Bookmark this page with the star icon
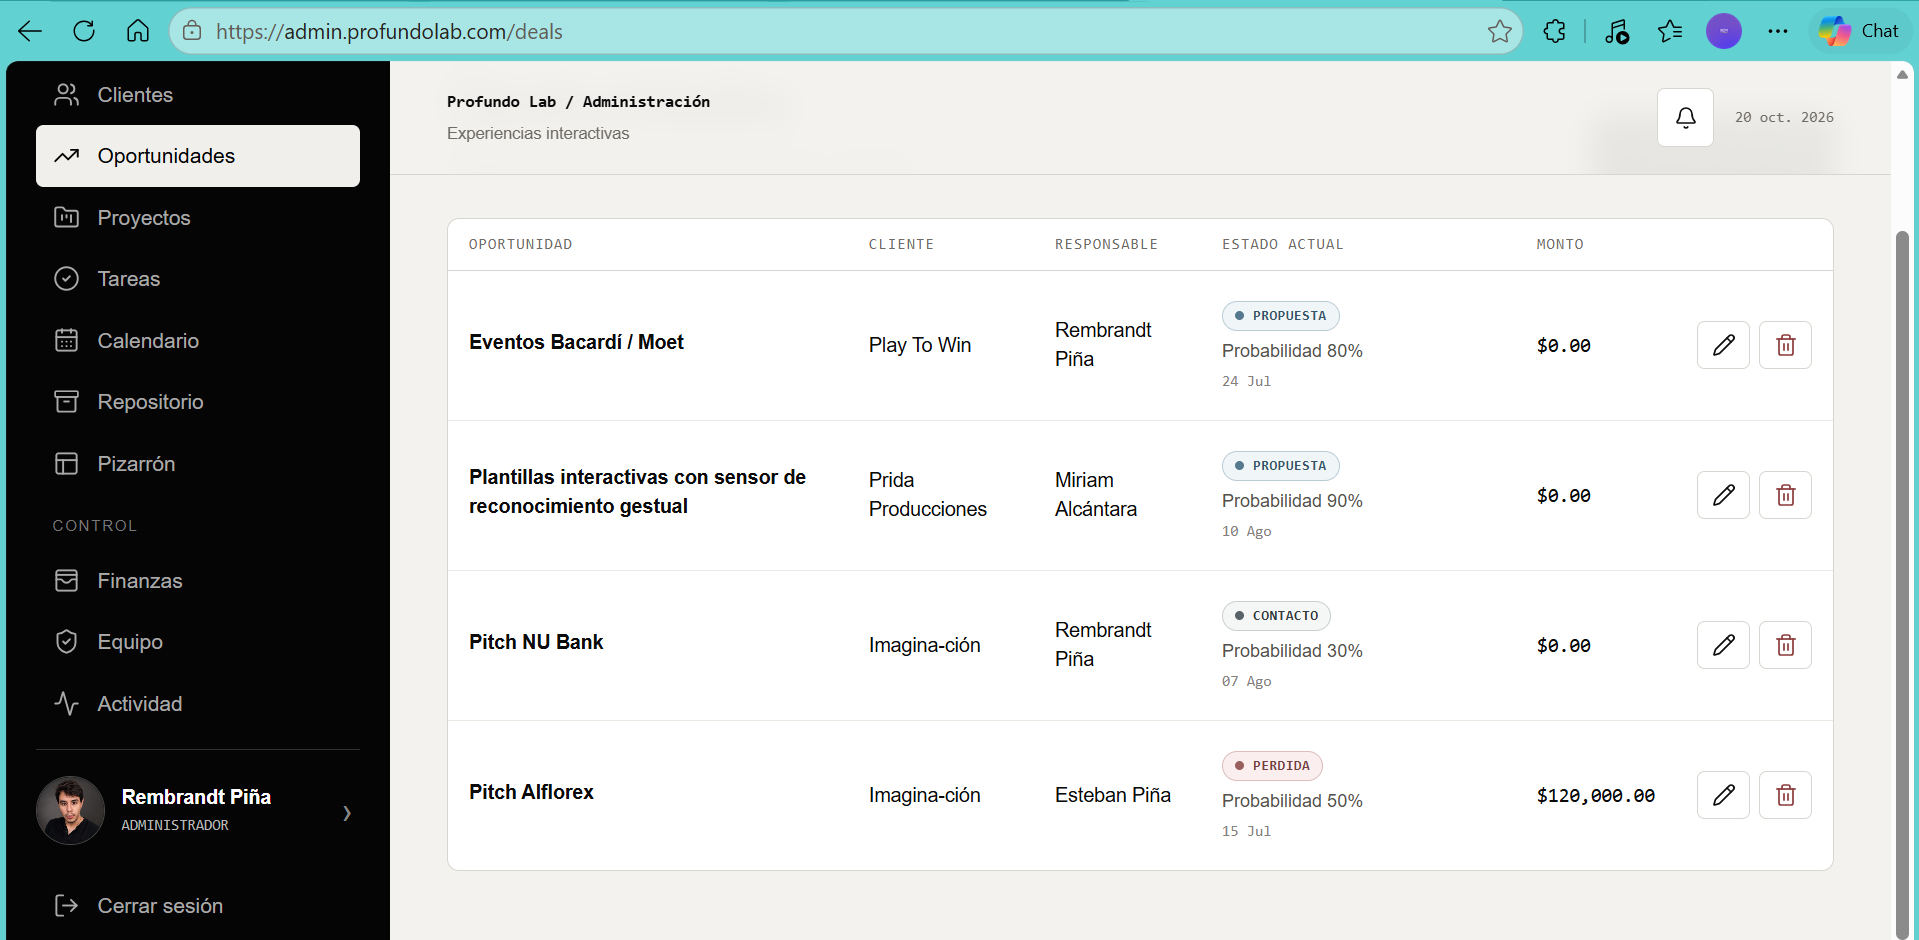The height and width of the screenshot is (940, 1919). click(1499, 31)
